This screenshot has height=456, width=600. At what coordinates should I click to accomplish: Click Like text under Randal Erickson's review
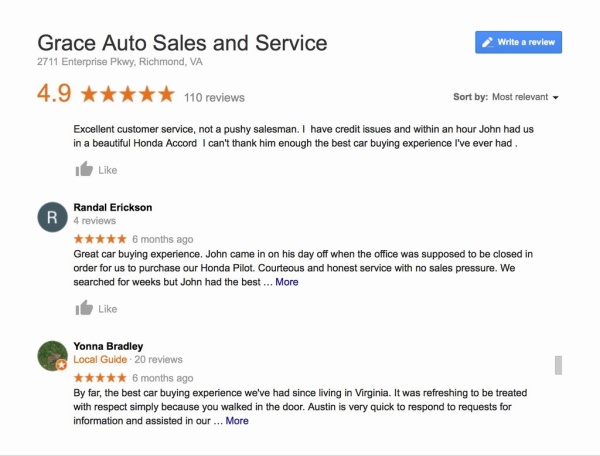pos(108,309)
